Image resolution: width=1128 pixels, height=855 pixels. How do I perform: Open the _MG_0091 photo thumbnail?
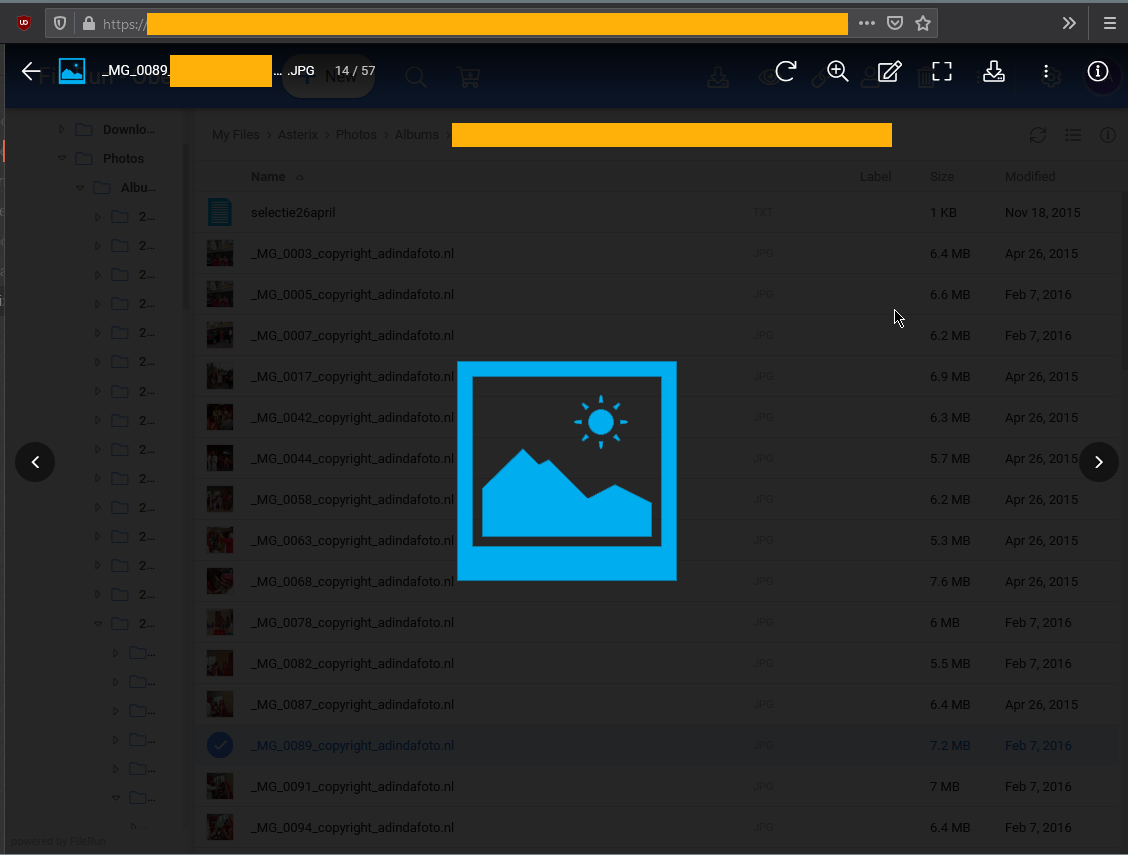[x=219, y=786]
